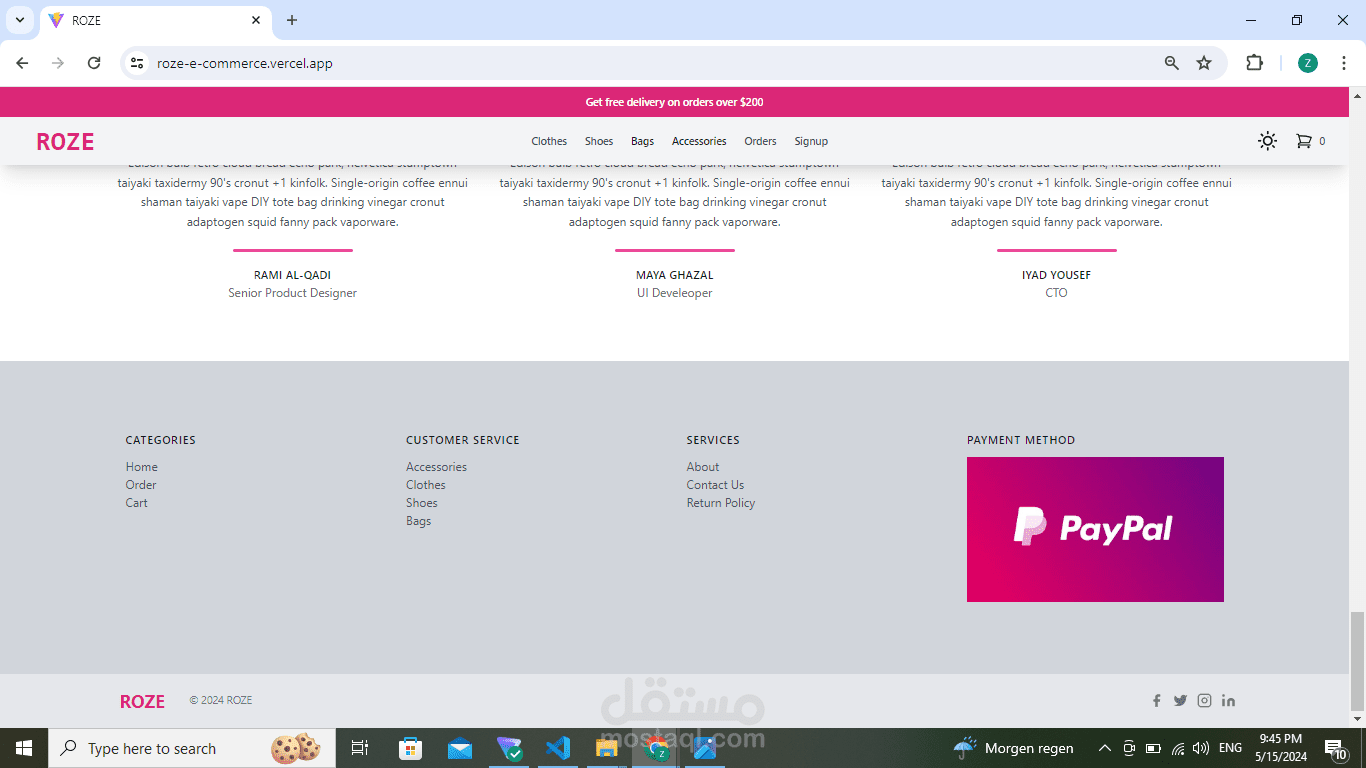The height and width of the screenshot is (768, 1366).
Task: Click the ROZE logo in header
Action: tap(65, 142)
